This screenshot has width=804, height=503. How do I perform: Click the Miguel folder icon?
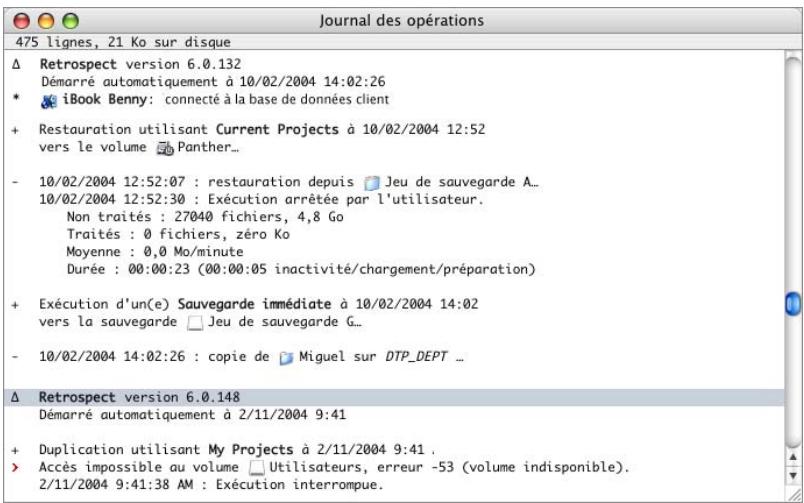coord(286,358)
